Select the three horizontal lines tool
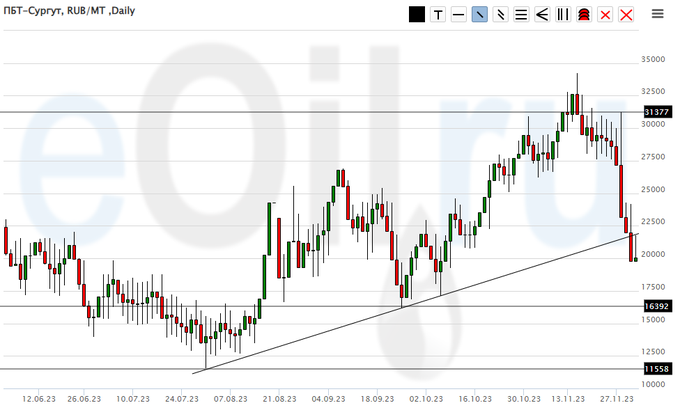680x410 pixels. [521, 14]
